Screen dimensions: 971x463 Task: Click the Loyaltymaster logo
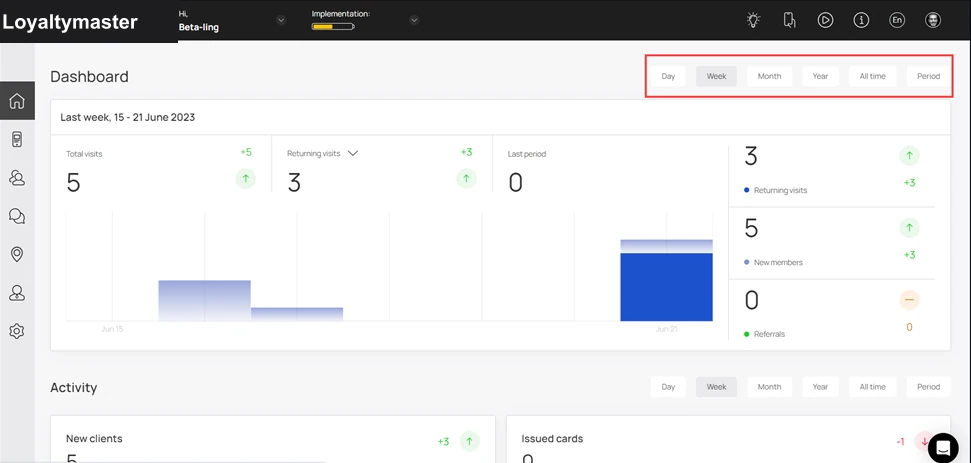pos(70,22)
